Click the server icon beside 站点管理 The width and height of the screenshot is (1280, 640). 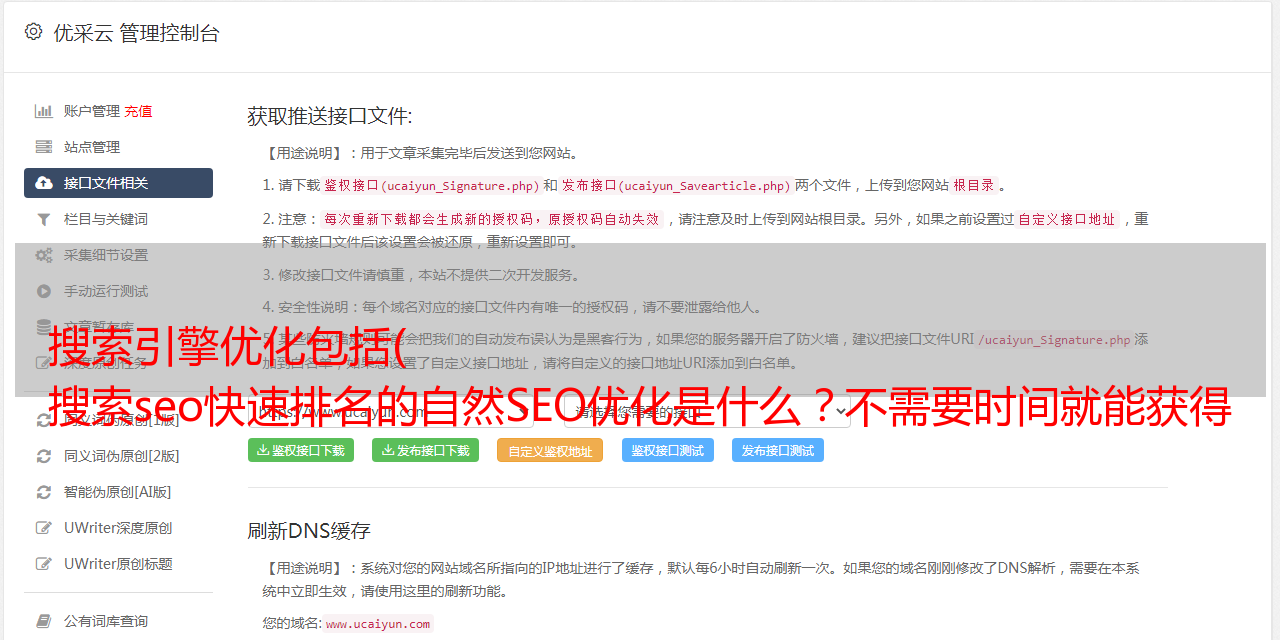(x=44, y=147)
